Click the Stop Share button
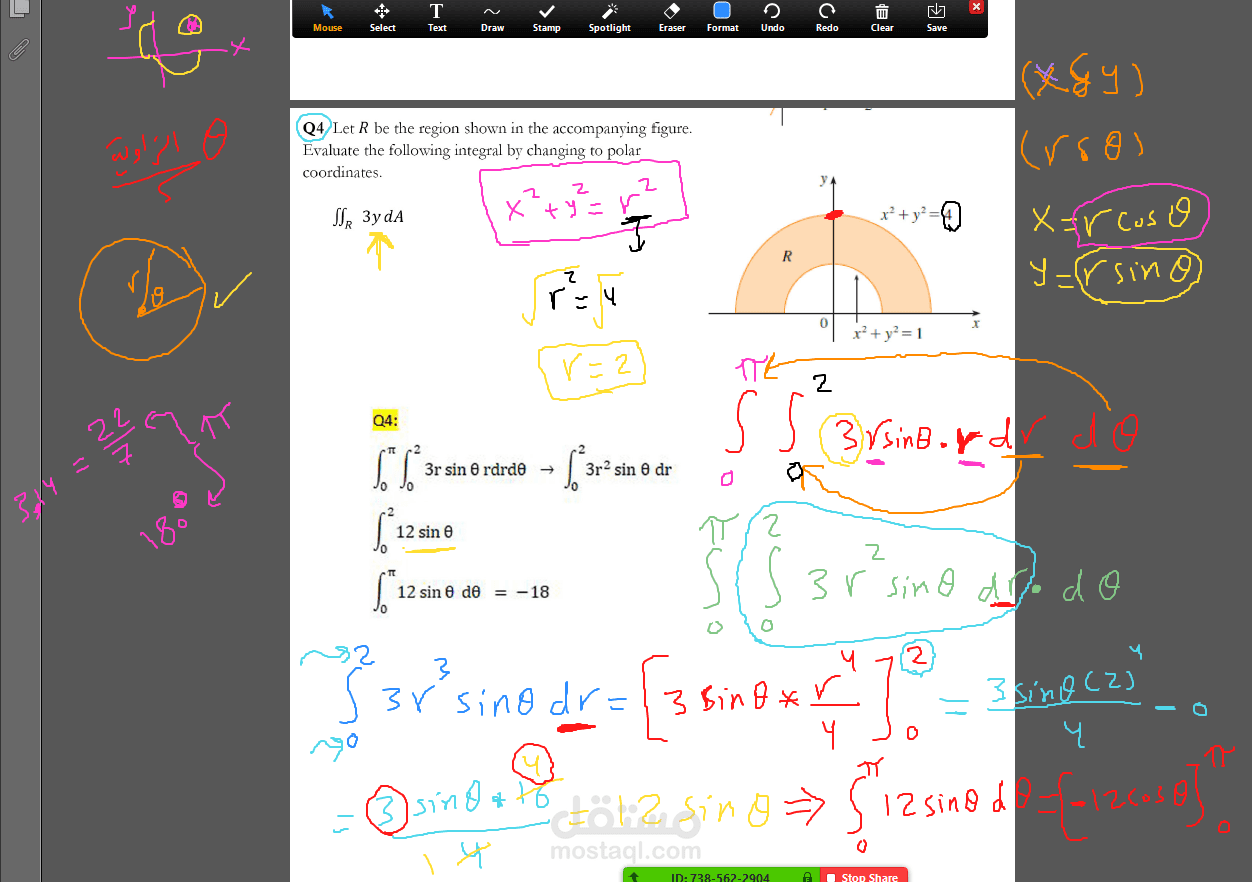This screenshot has width=1252, height=882. coord(863,876)
